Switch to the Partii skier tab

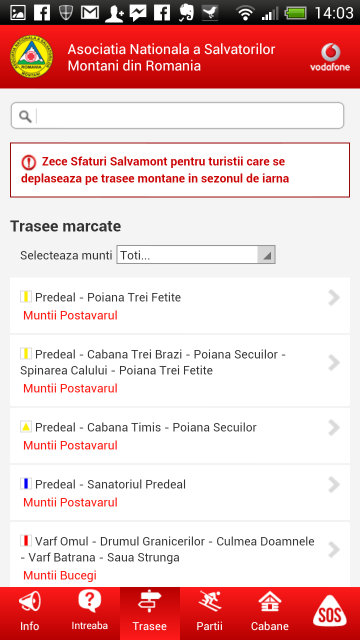210,613
